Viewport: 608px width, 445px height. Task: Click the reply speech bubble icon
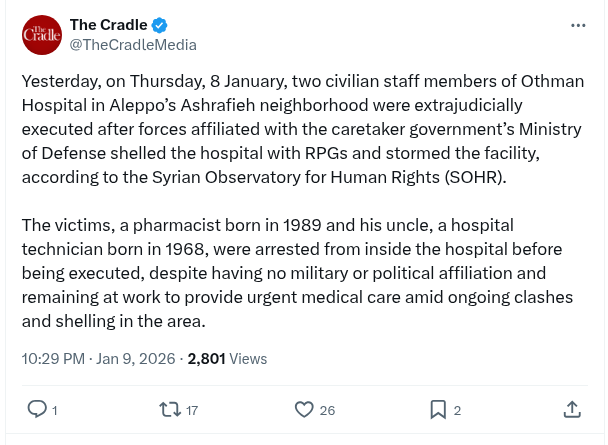click(x=35, y=409)
